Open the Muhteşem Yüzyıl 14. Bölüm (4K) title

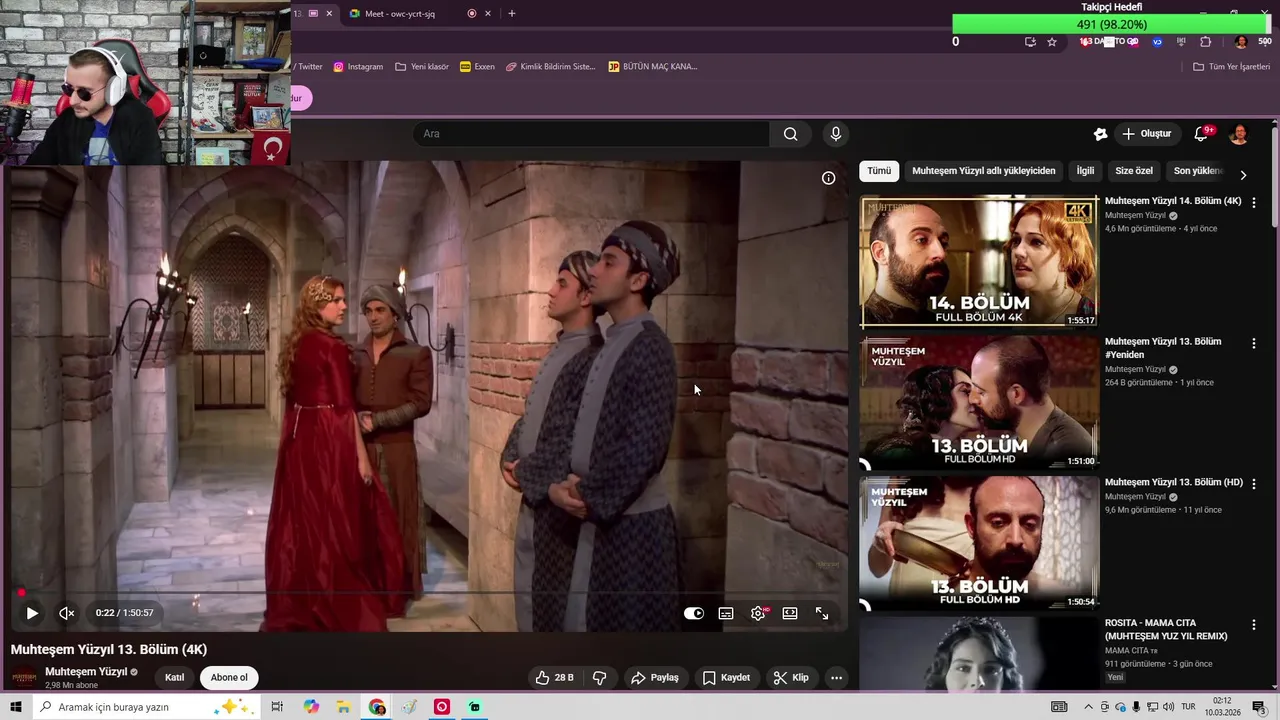tap(1173, 201)
